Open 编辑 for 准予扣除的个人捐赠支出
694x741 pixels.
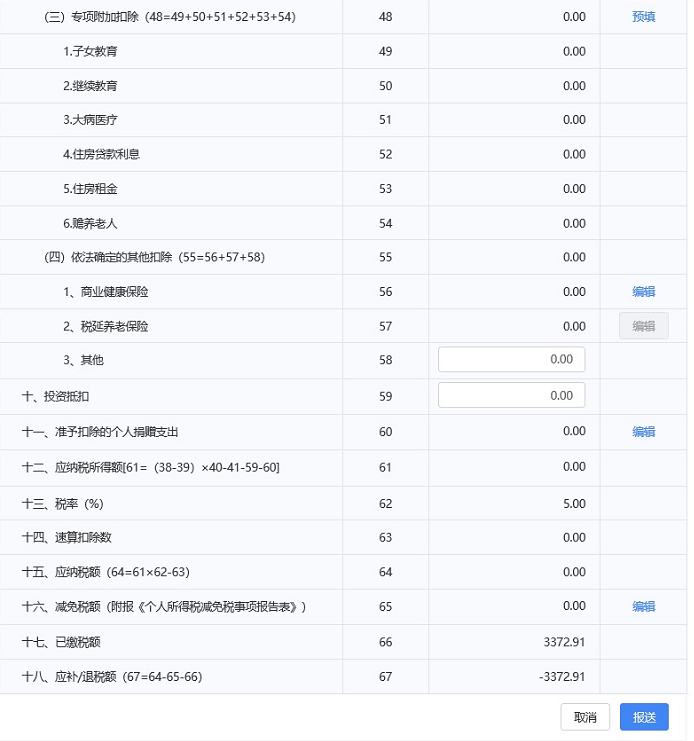(643, 431)
